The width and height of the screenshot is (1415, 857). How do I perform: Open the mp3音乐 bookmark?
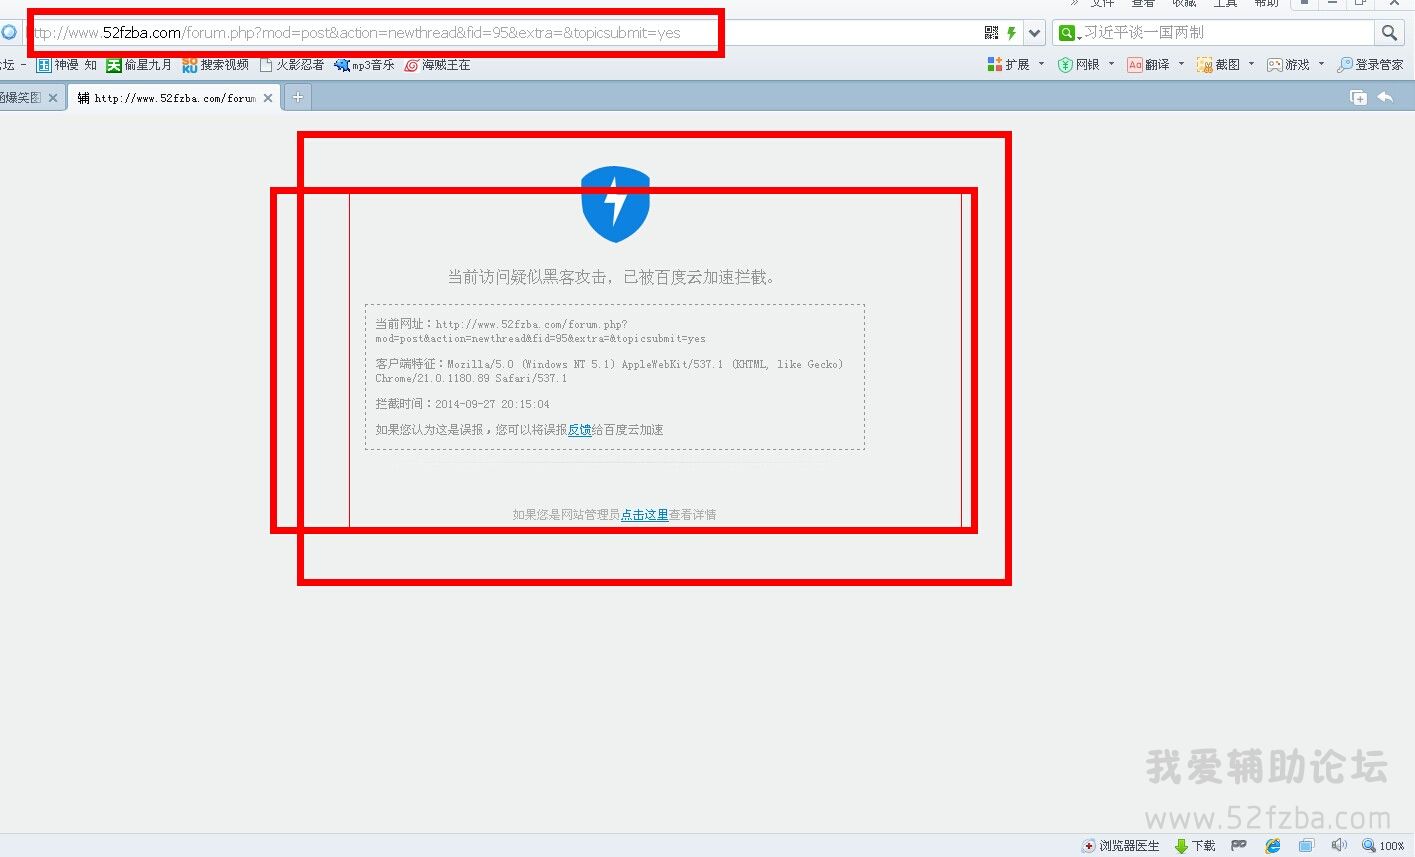[x=364, y=65]
